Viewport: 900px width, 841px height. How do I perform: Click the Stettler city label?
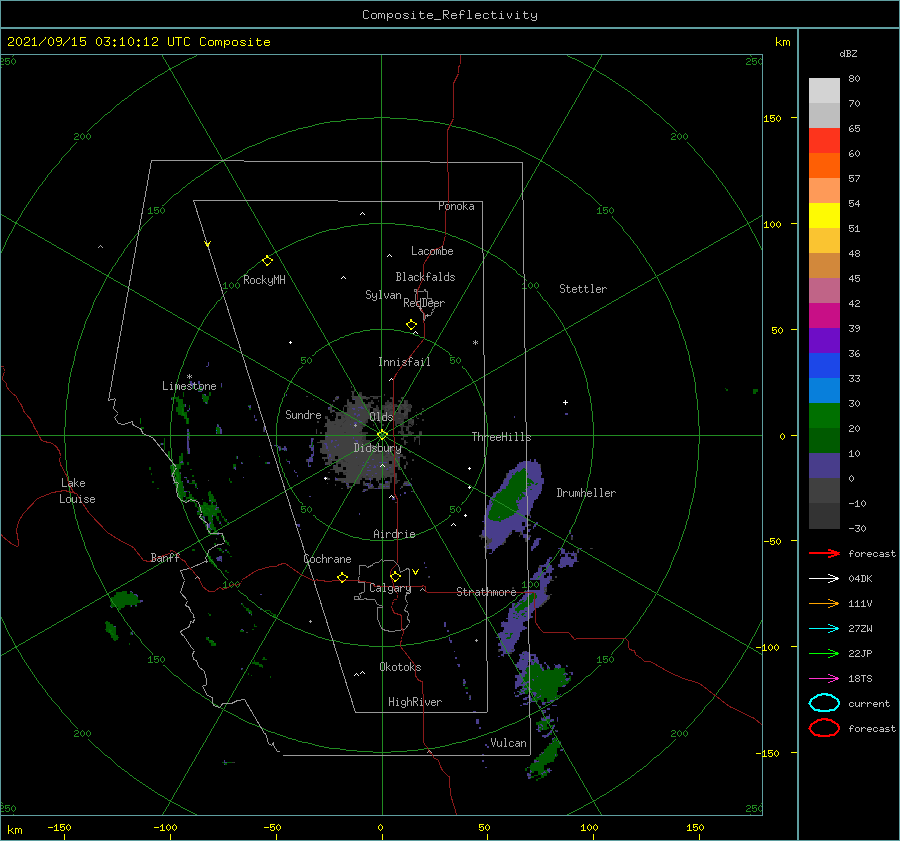[x=583, y=289]
